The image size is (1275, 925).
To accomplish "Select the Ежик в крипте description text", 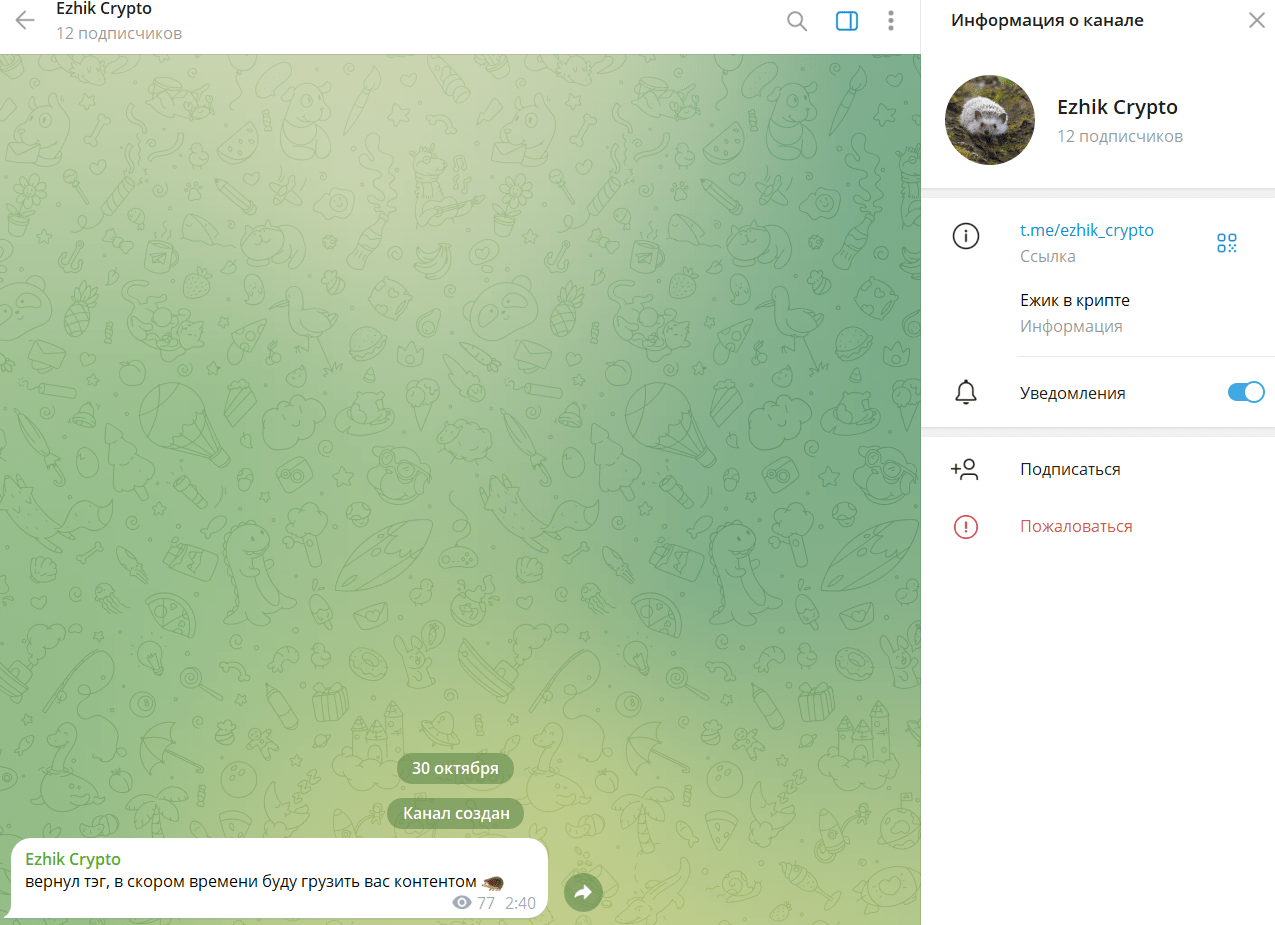I will coord(1075,300).
